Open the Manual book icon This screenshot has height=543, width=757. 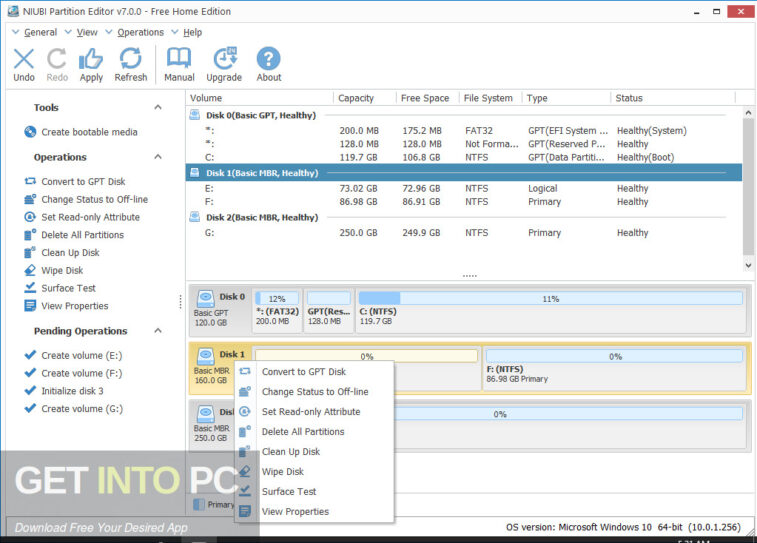pyautogui.click(x=179, y=58)
